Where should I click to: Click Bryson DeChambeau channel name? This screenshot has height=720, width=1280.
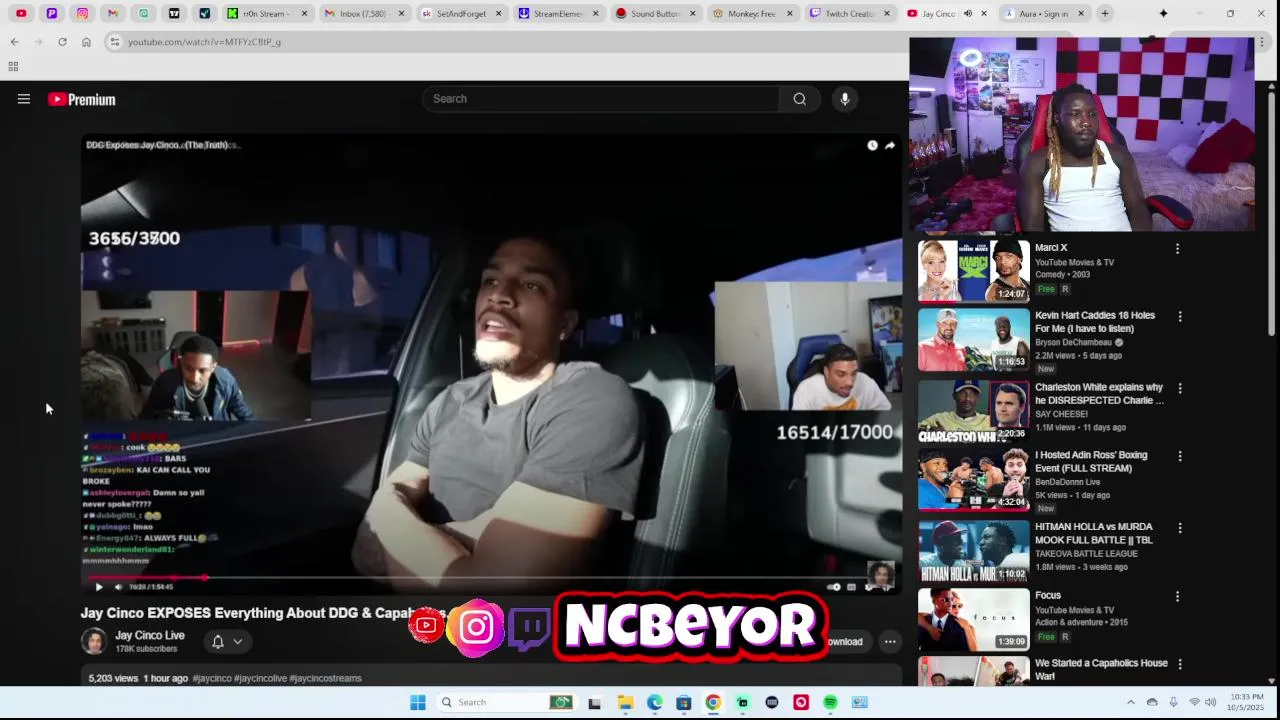pos(1073,342)
